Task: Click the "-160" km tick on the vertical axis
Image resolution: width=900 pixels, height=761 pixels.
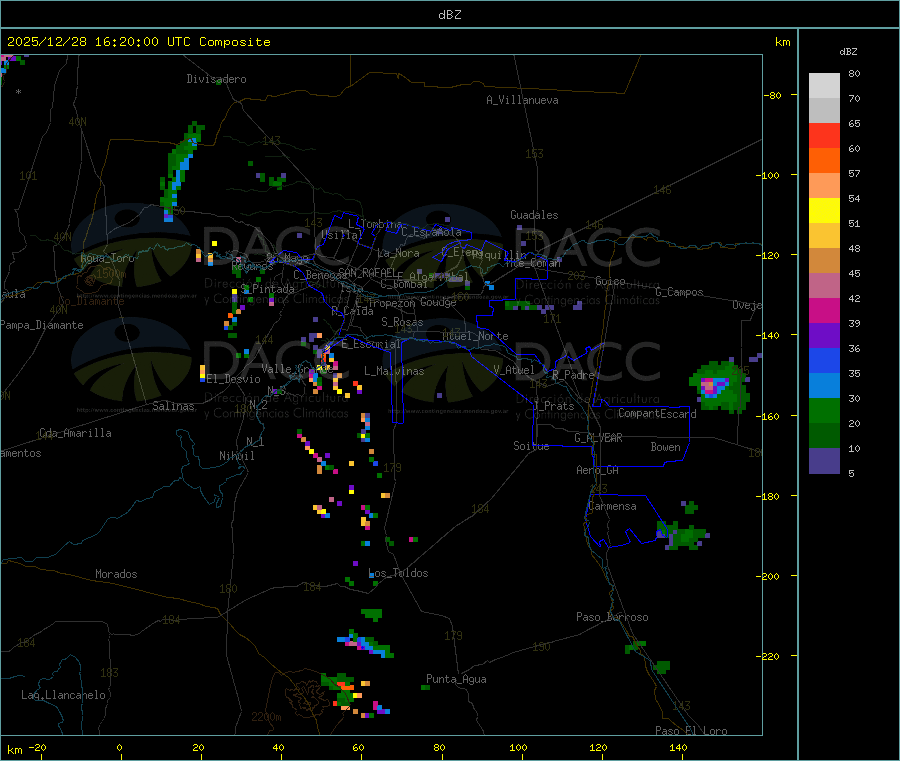Action: coord(770,416)
